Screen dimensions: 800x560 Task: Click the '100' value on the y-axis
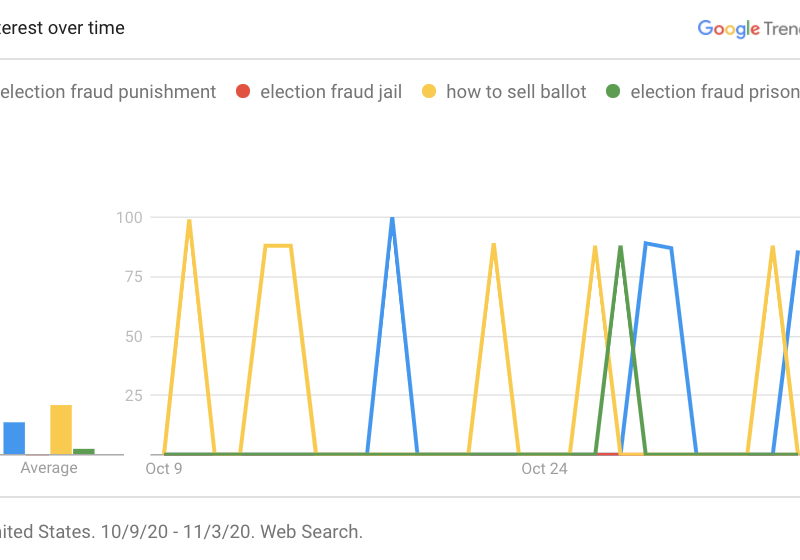(129, 217)
